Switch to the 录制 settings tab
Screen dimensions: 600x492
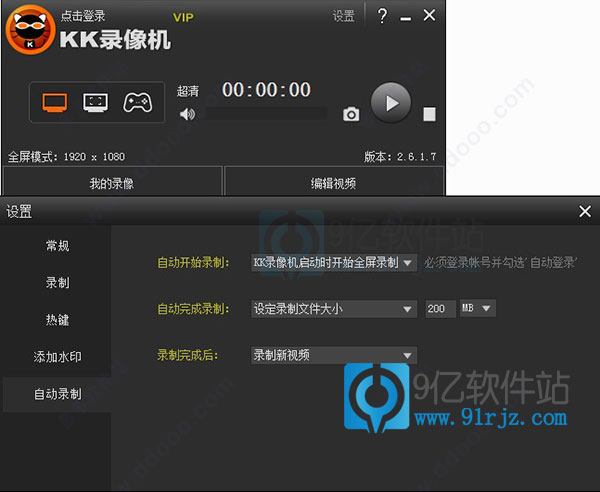point(57,283)
